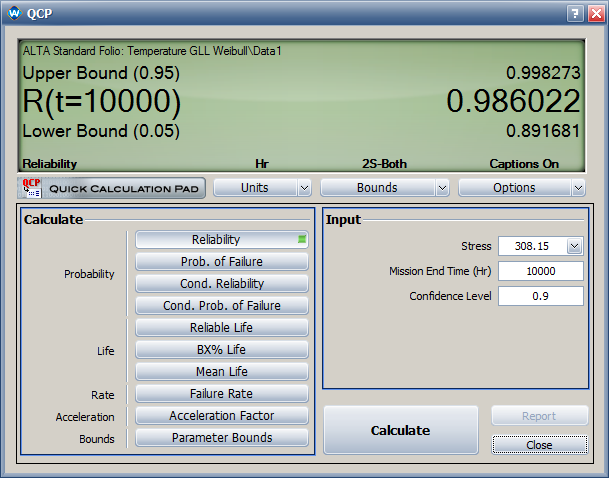The image size is (609, 478).
Task: Select Acceleration Factor calculation
Action: click(222, 415)
